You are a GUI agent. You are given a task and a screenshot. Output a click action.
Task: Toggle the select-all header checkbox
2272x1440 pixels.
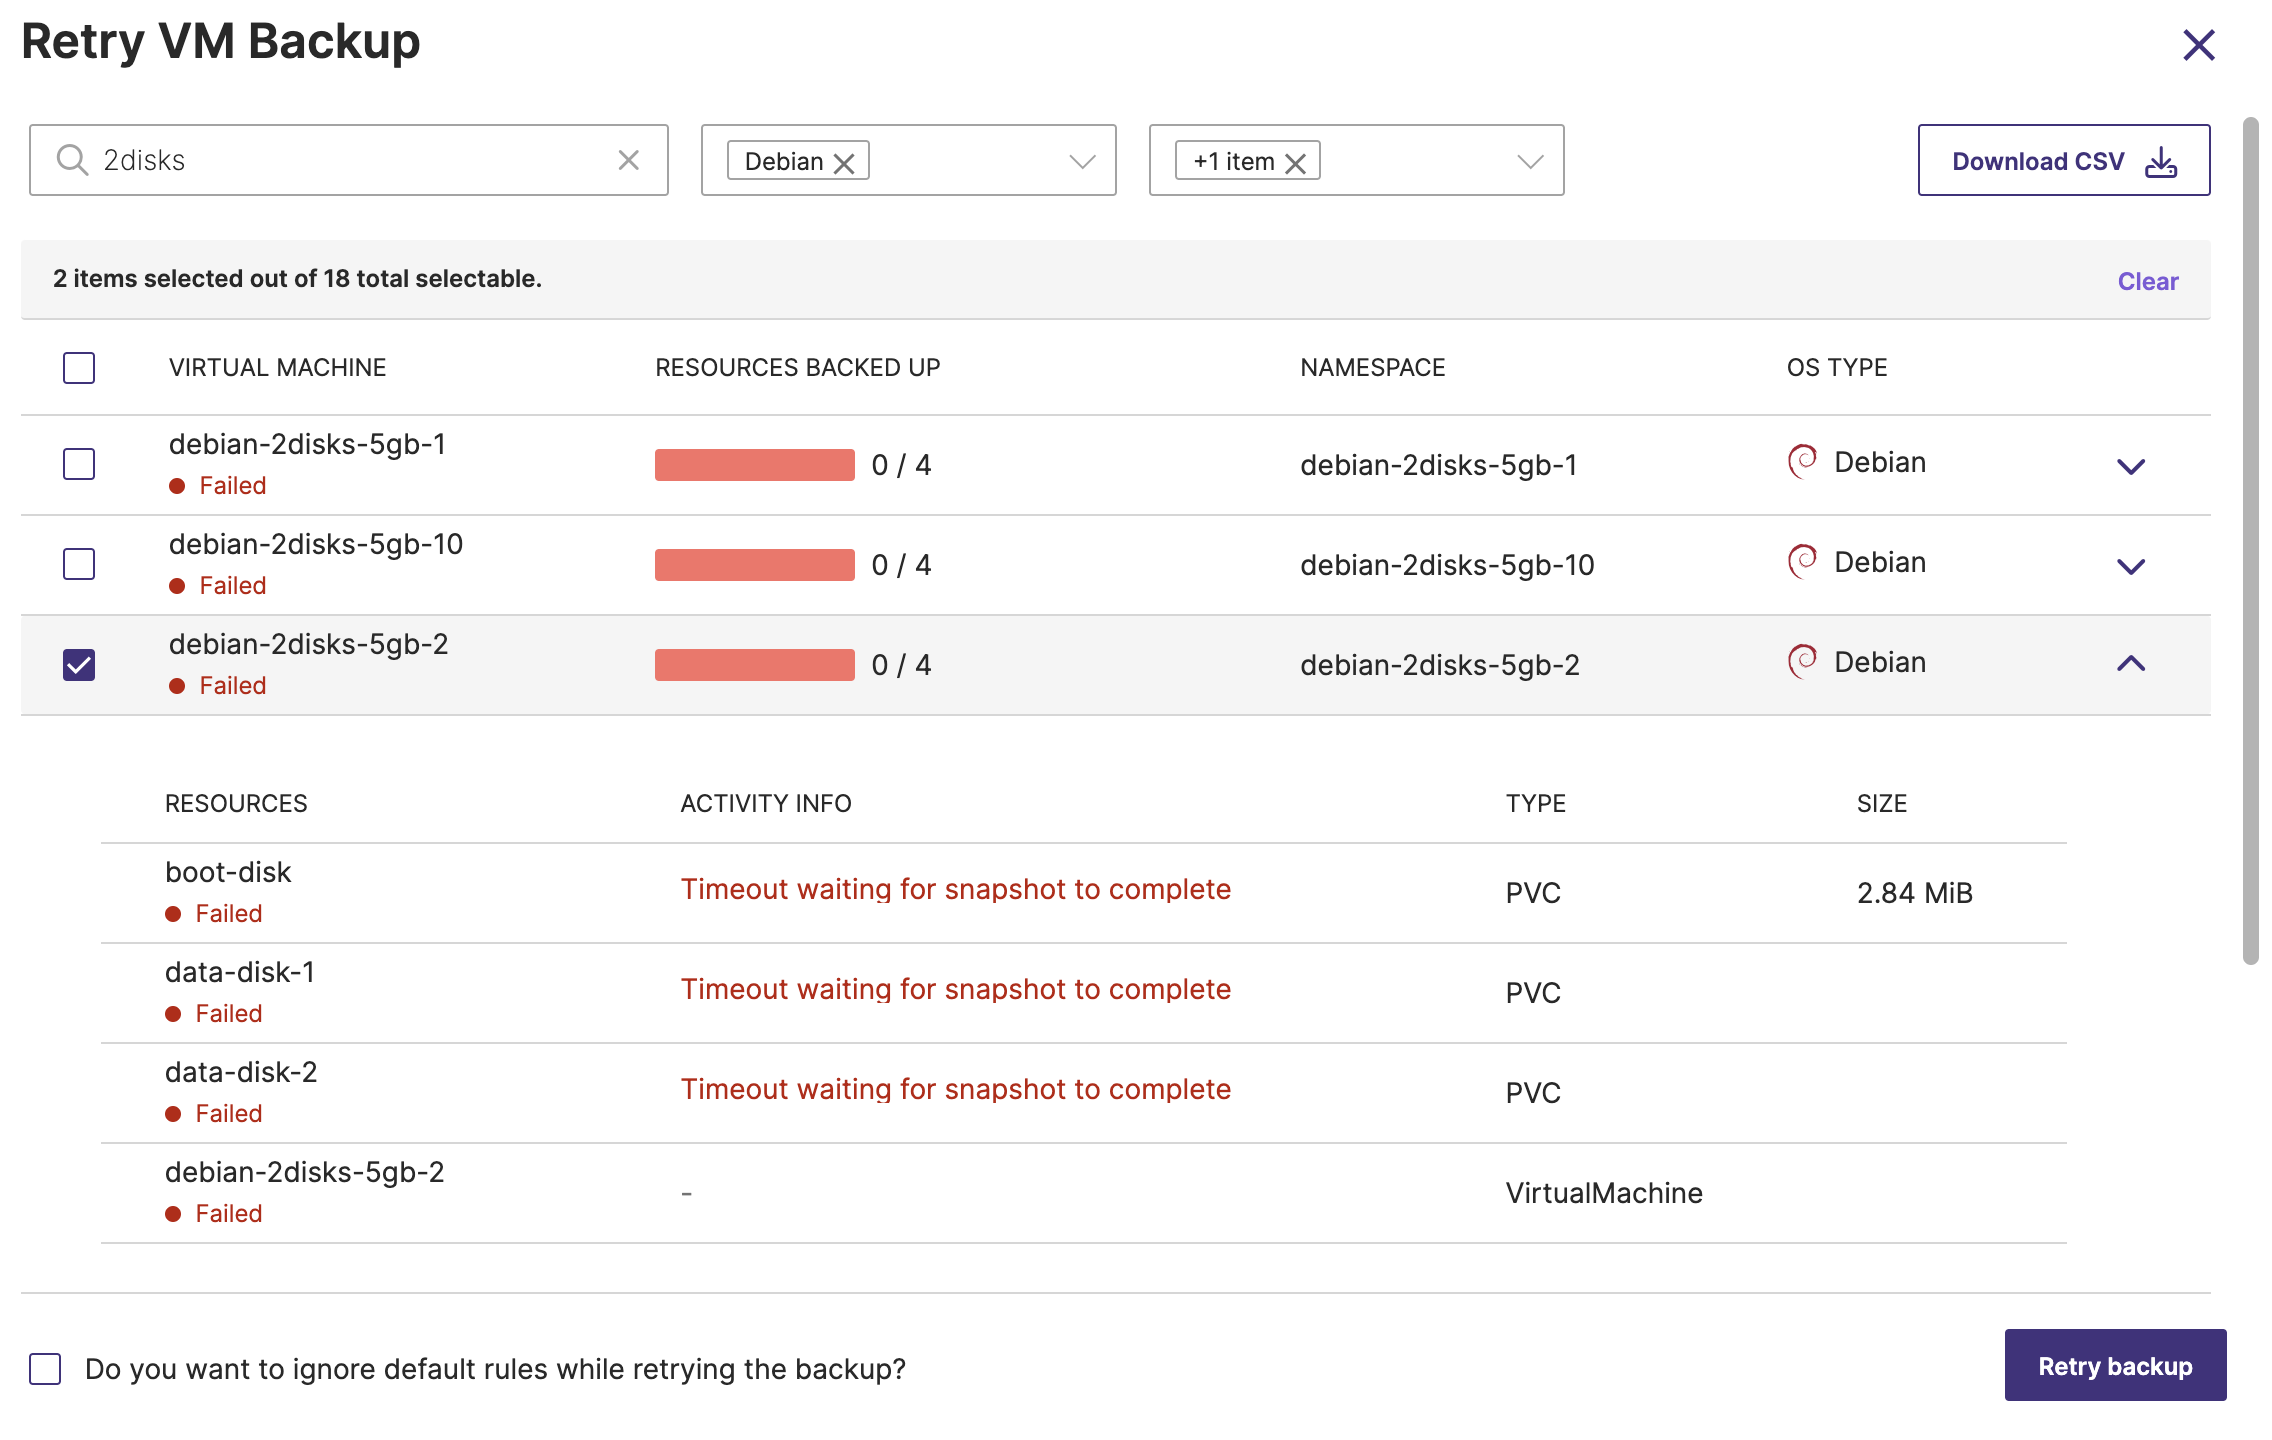79,368
